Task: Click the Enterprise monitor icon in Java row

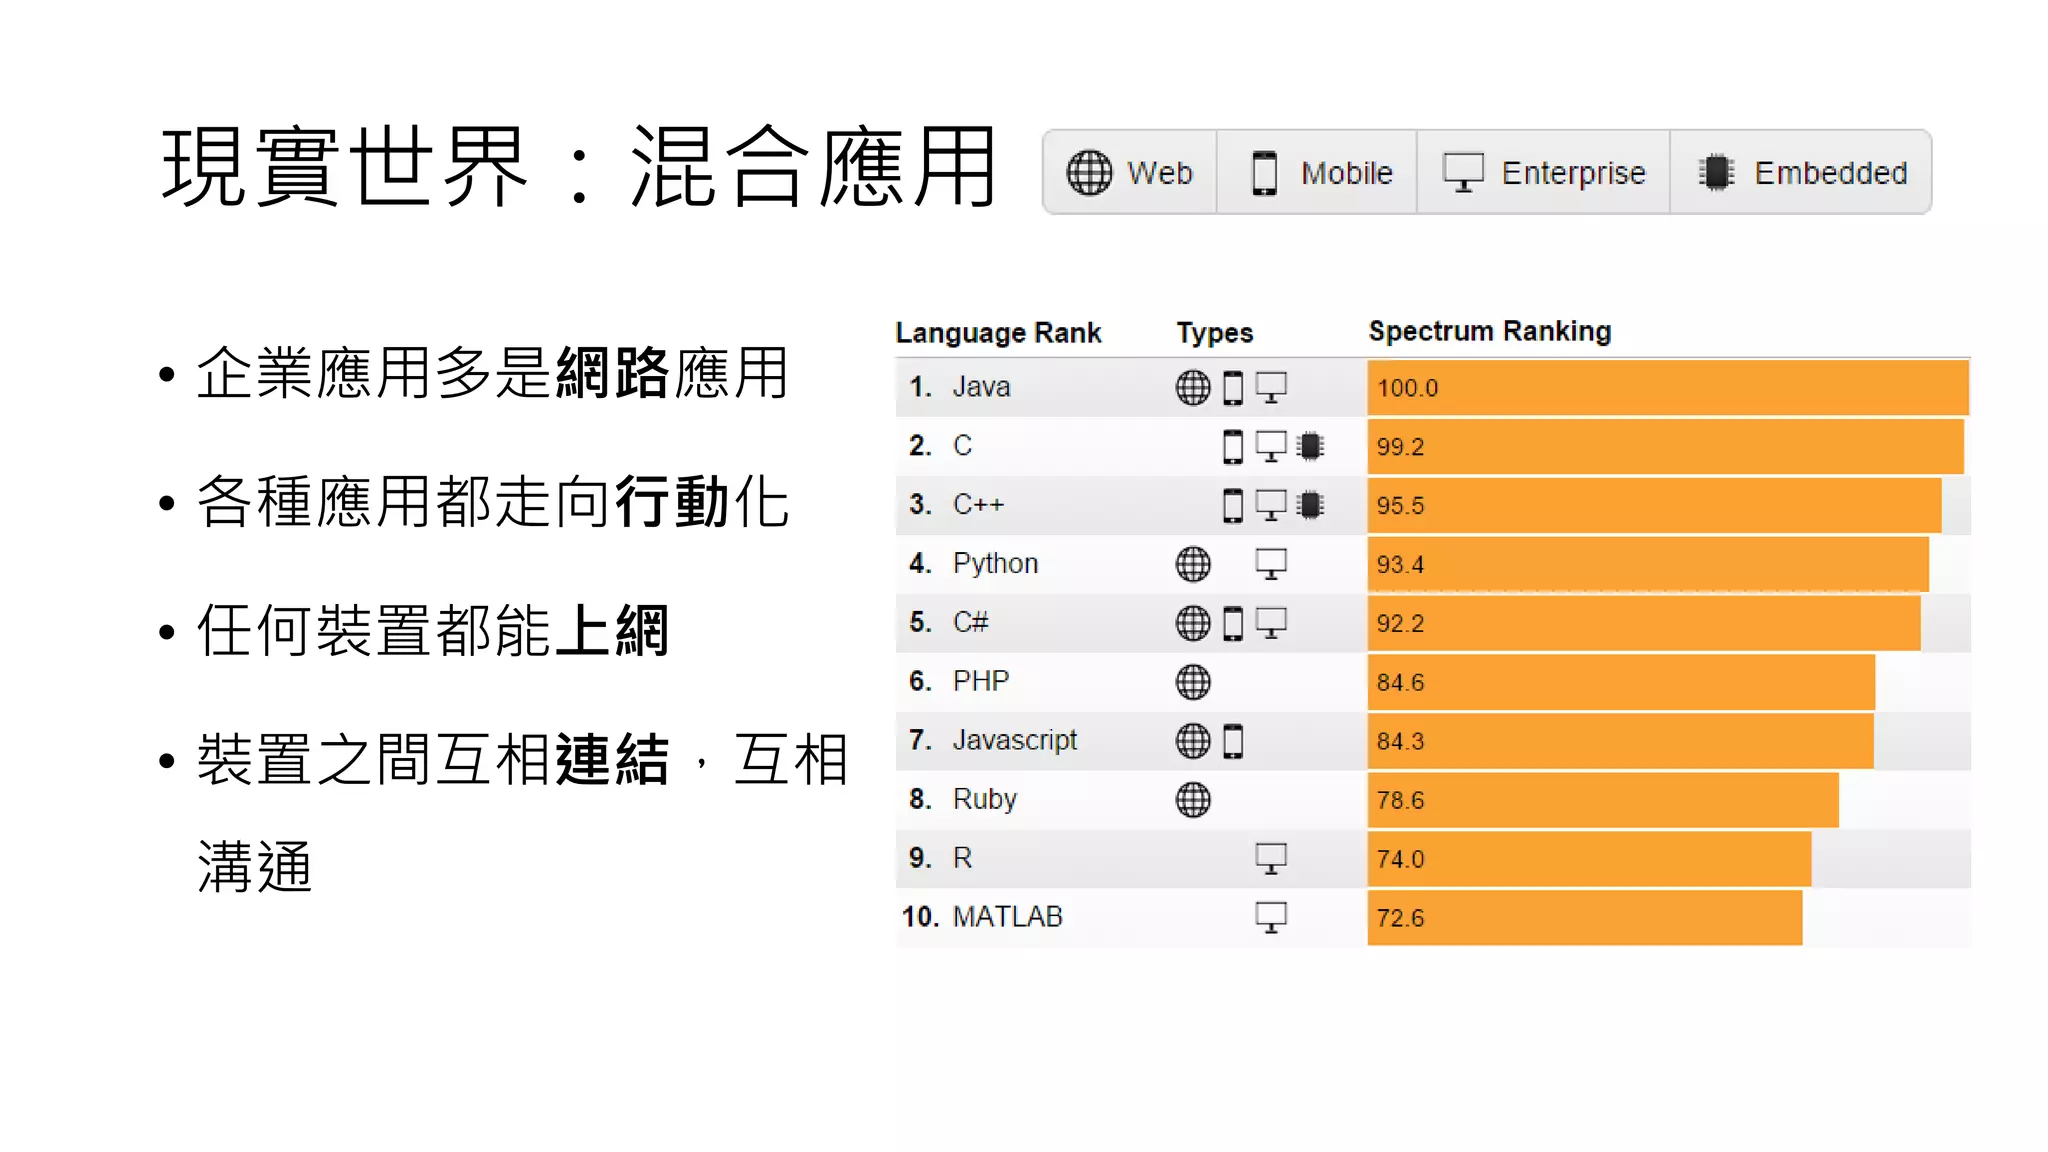Action: click(1271, 387)
